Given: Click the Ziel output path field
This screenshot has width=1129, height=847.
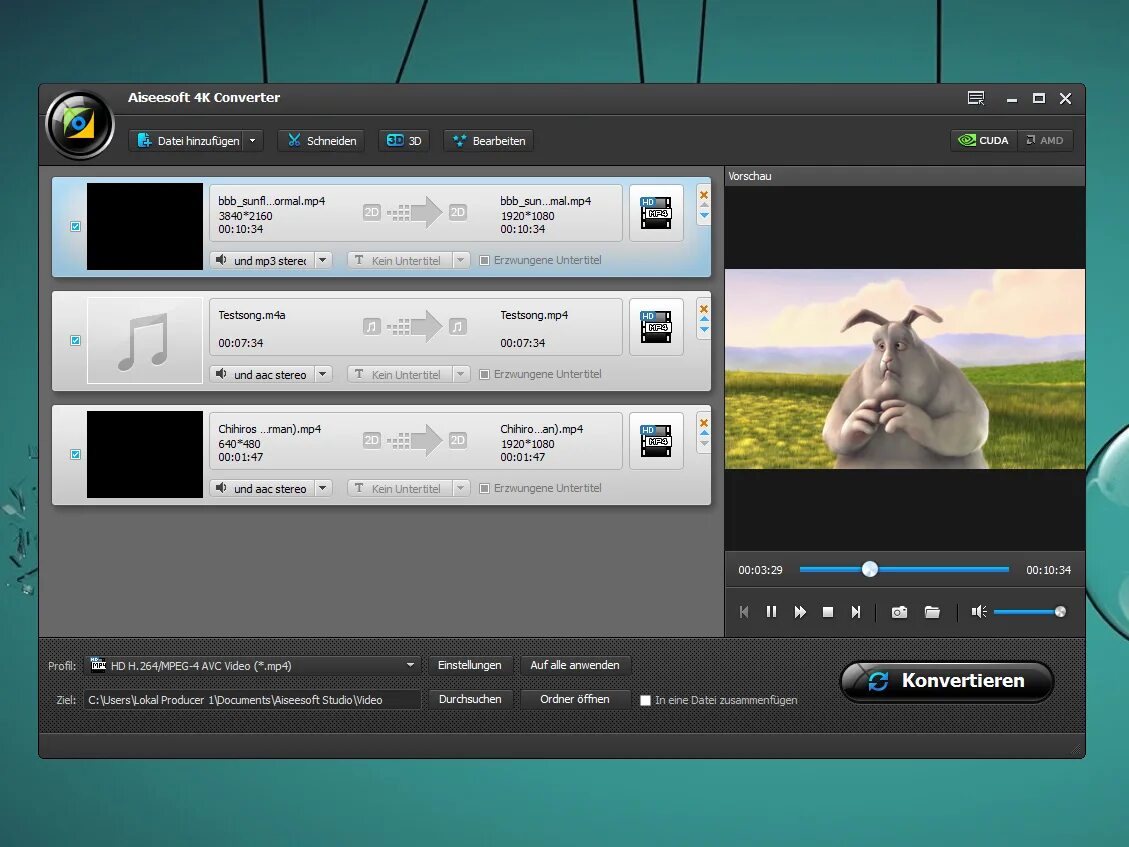Looking at the screenshot, I should click(x=253, y=699).
